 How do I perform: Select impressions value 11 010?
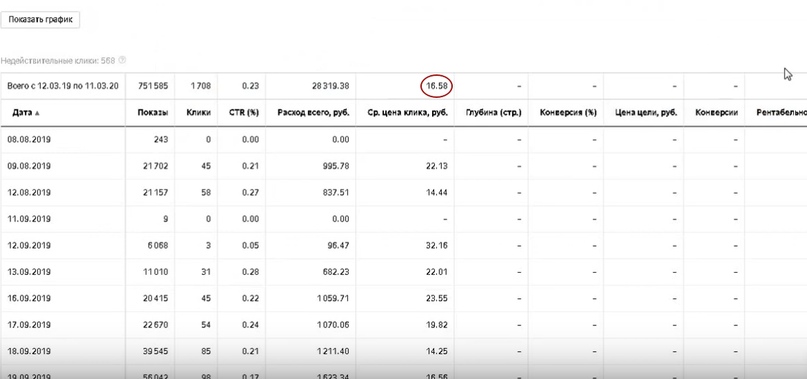click(x=155, y=272)
